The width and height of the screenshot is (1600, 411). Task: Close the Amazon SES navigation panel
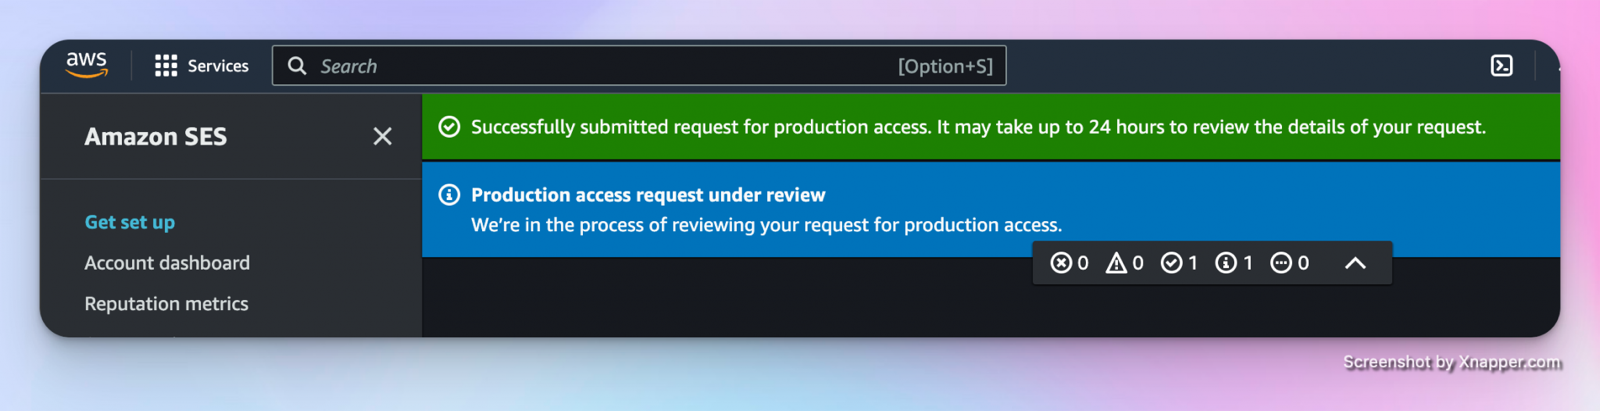click(x=382, y=136)
